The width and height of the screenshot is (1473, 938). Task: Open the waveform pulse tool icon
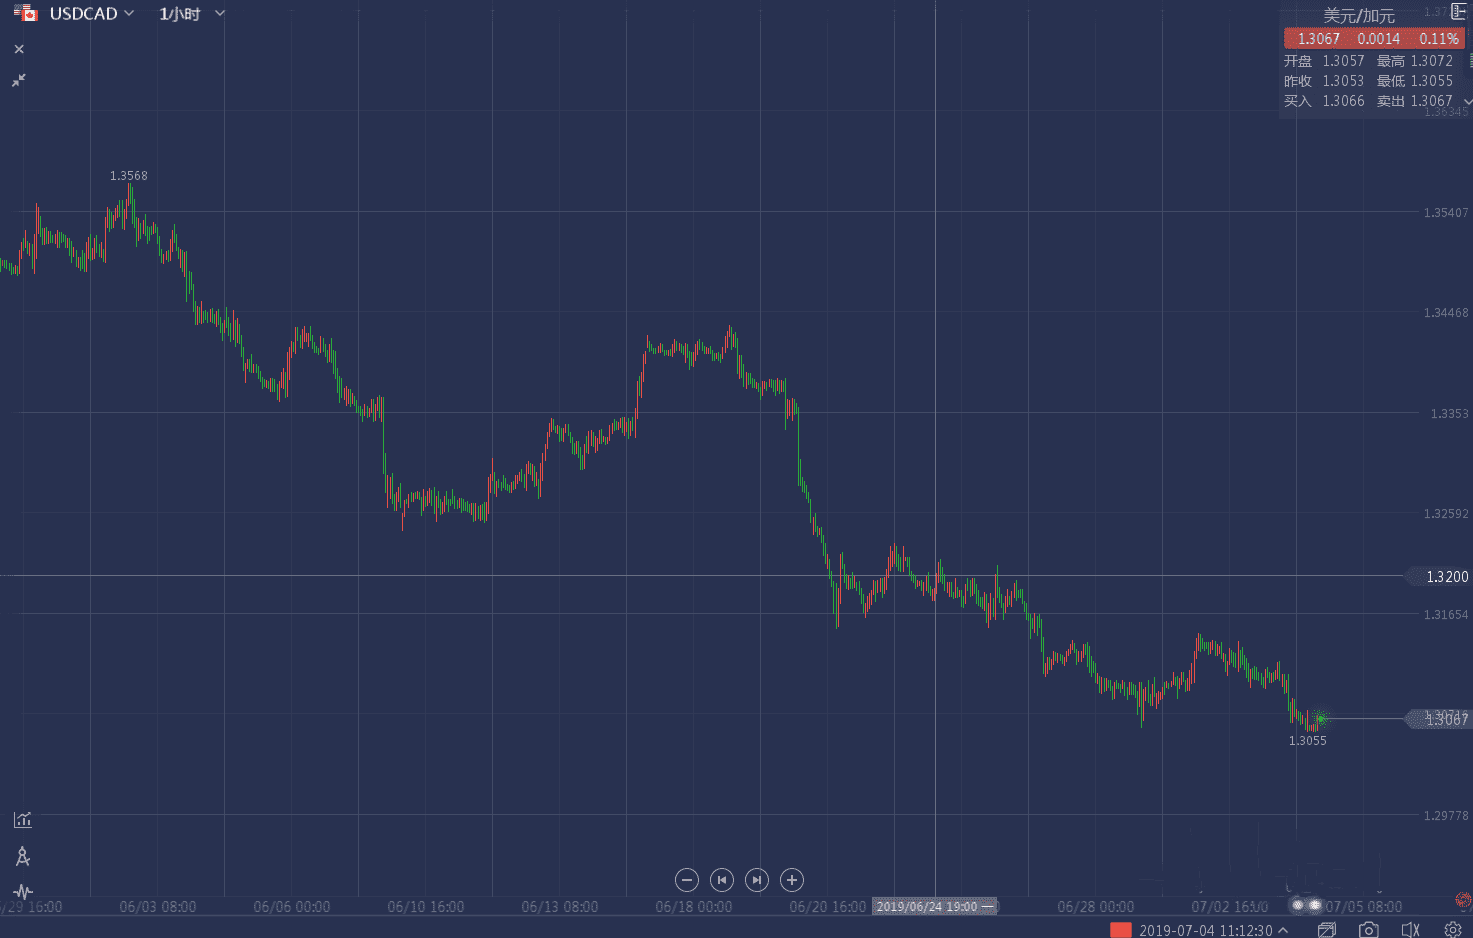coord(23,891)
